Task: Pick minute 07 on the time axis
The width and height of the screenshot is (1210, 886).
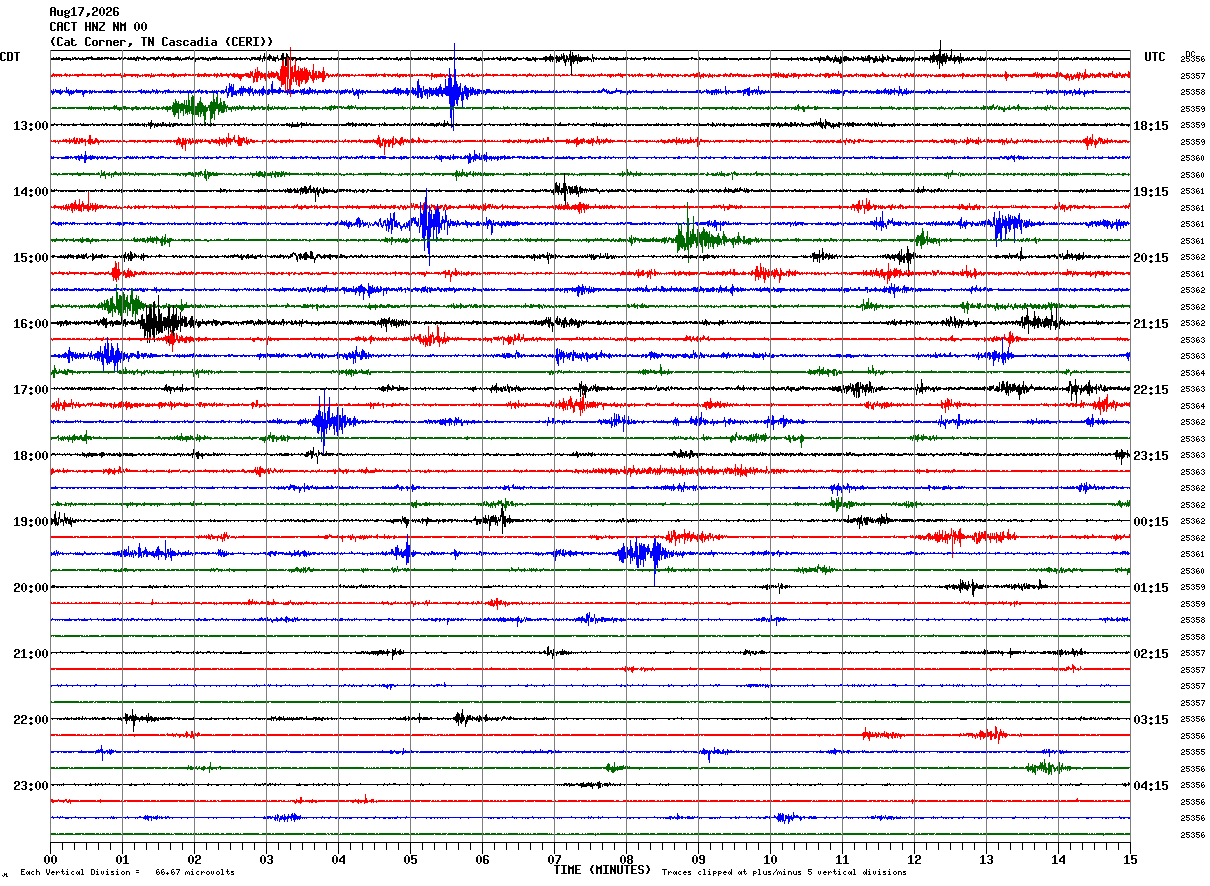Action: click(x=554, y=859)
